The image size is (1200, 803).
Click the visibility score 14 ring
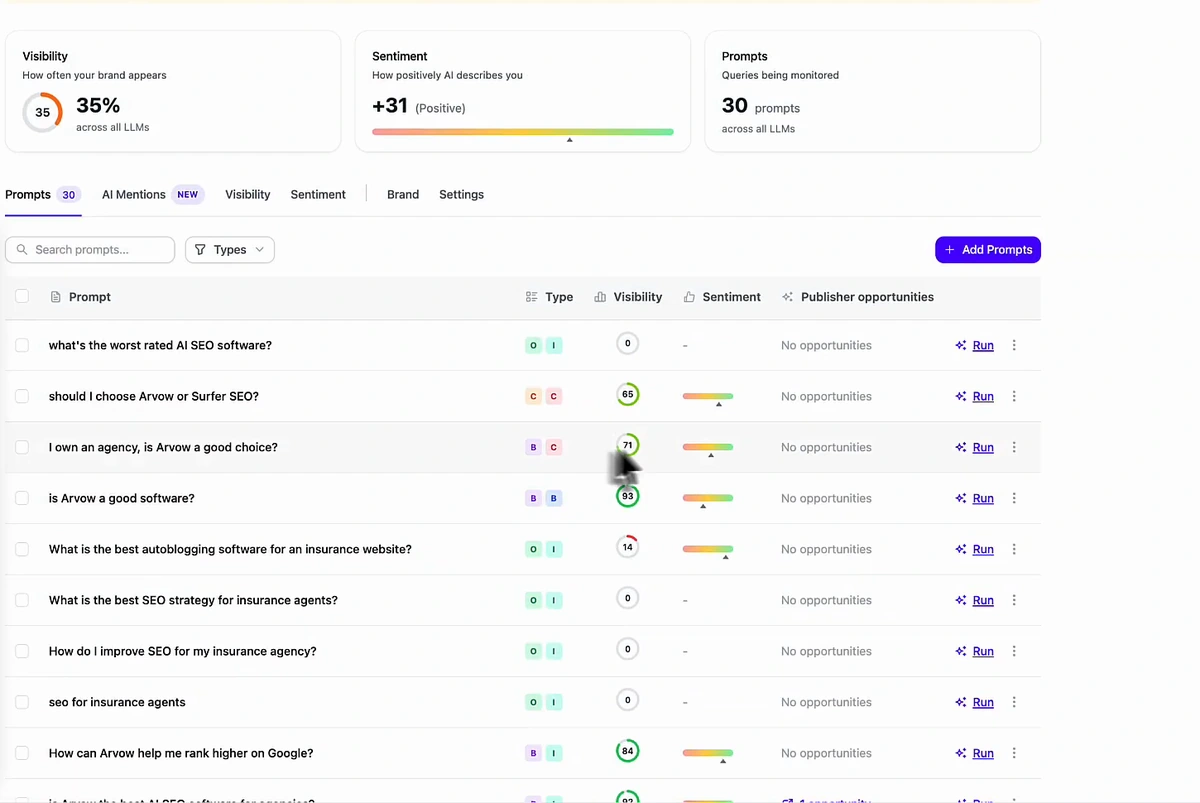(x=627, y=547)
